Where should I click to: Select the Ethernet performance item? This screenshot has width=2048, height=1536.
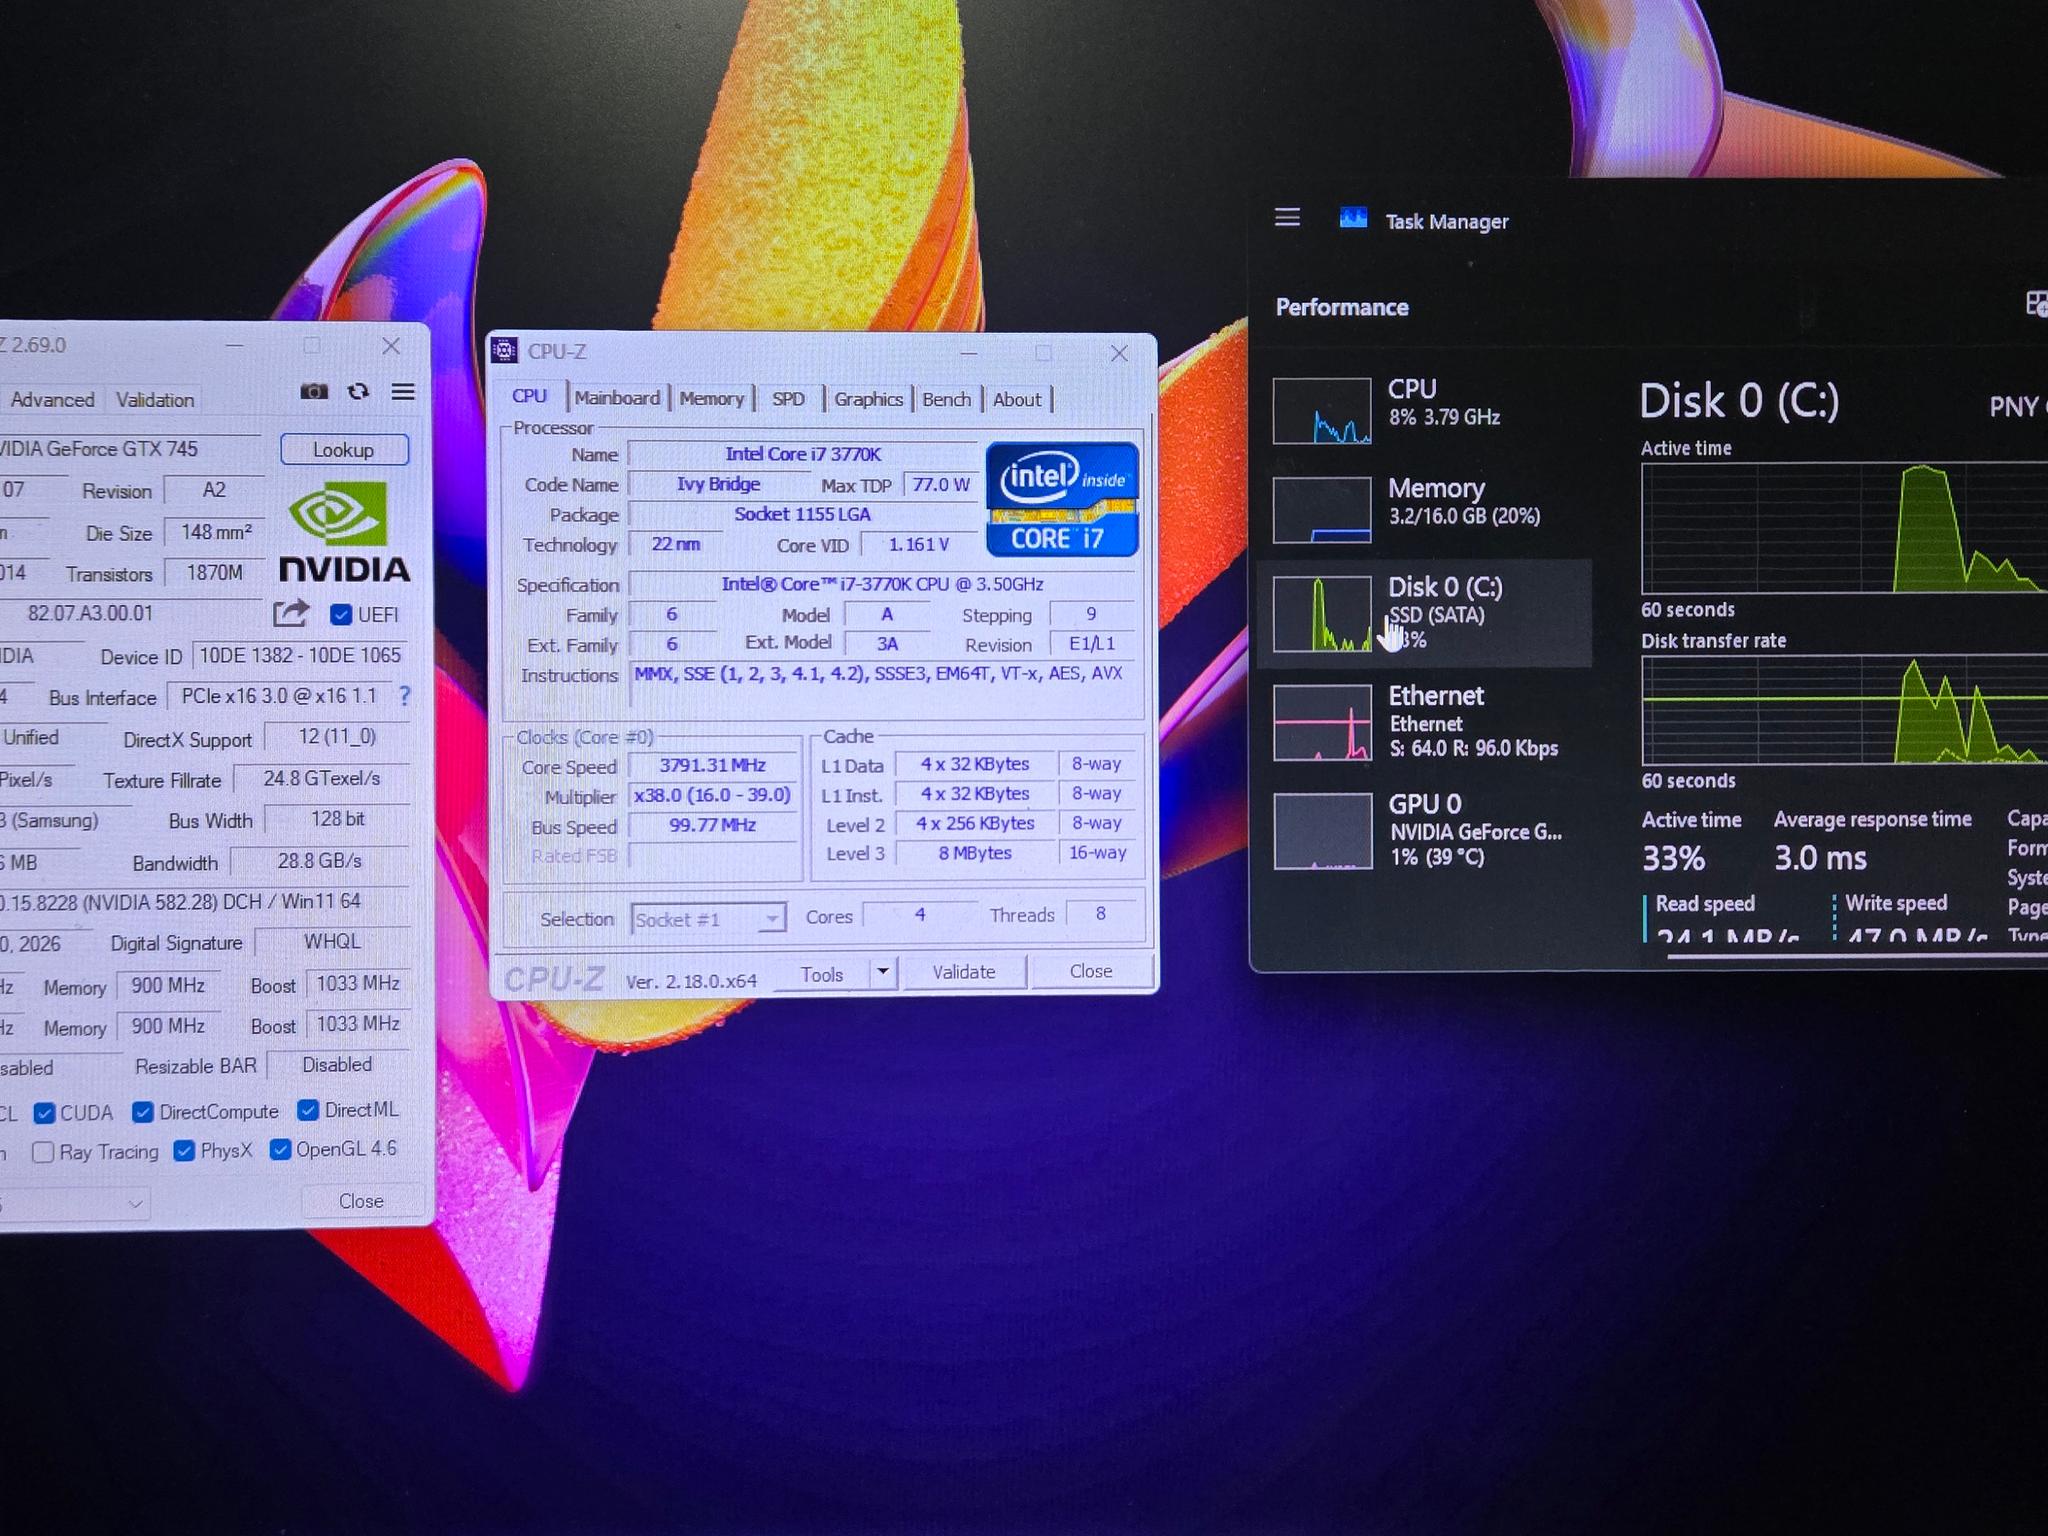[x=1425, y=722]
